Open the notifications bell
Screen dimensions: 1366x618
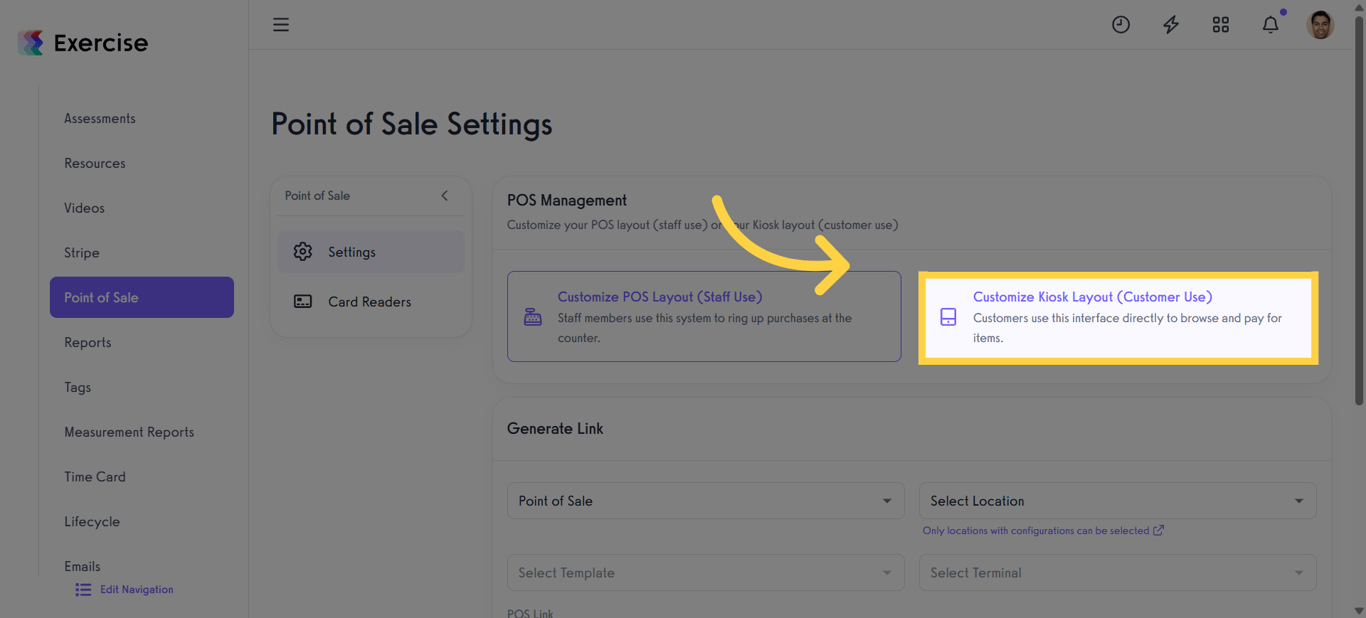pyautogui.click(x=1269, y=24)
